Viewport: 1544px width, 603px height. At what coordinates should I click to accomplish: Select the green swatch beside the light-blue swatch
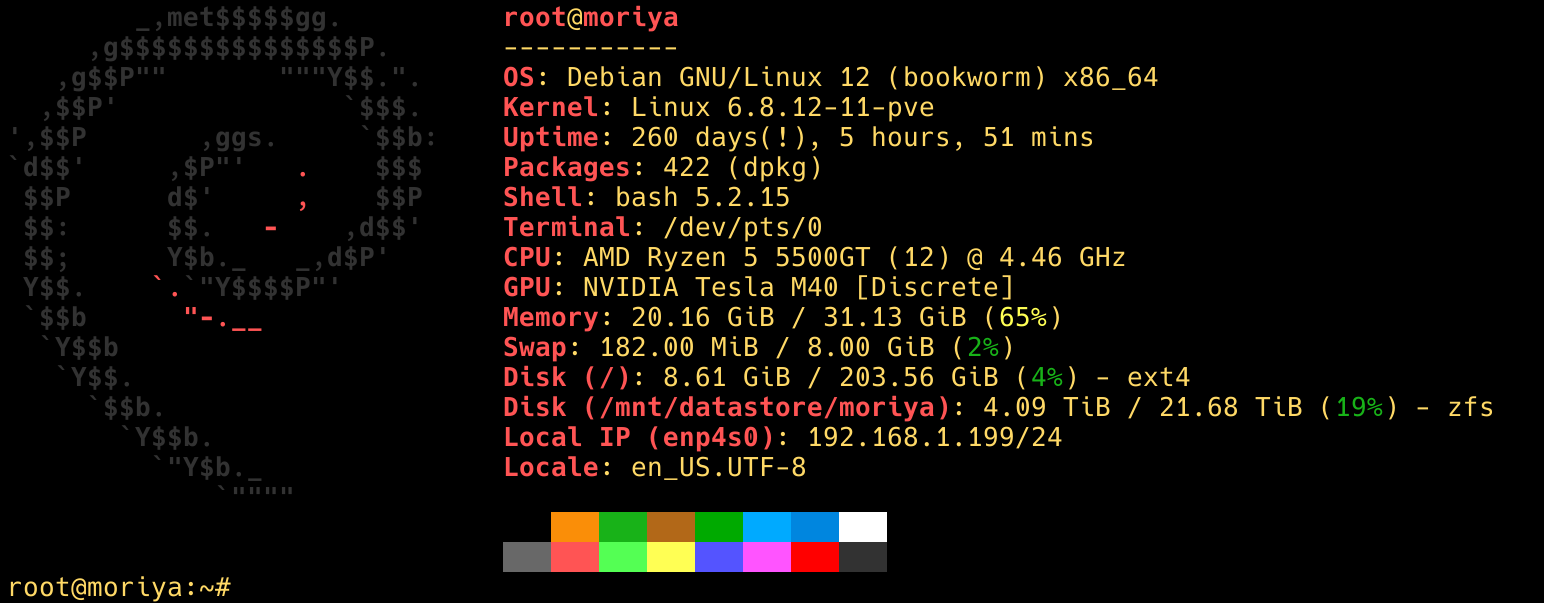click(x=719, y=527)
